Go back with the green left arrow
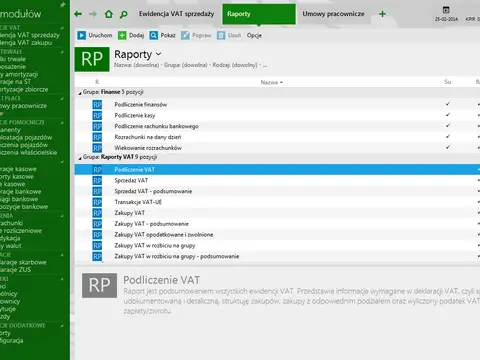The height and width of the screenshot is (360, 480). (x=78, y=14)
